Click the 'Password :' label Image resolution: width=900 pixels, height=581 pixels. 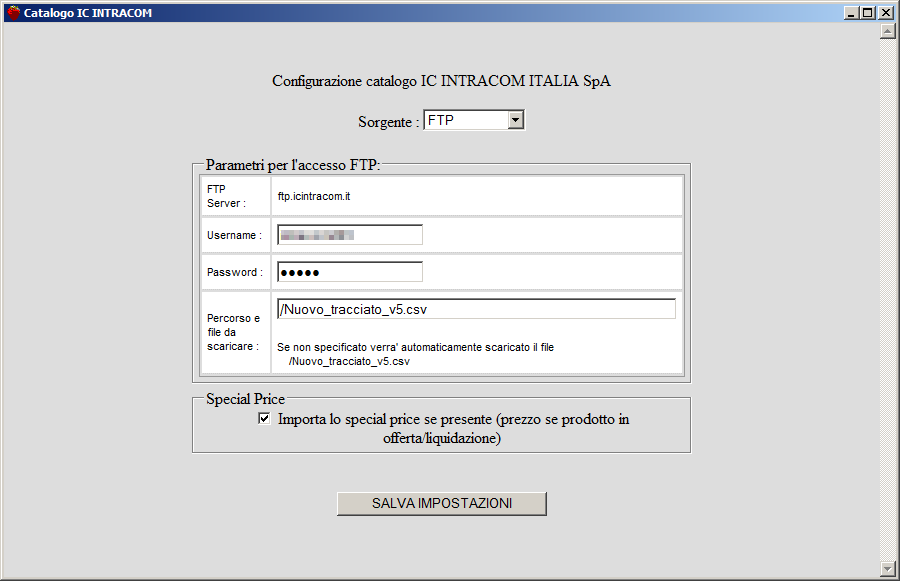click(235, 272)
